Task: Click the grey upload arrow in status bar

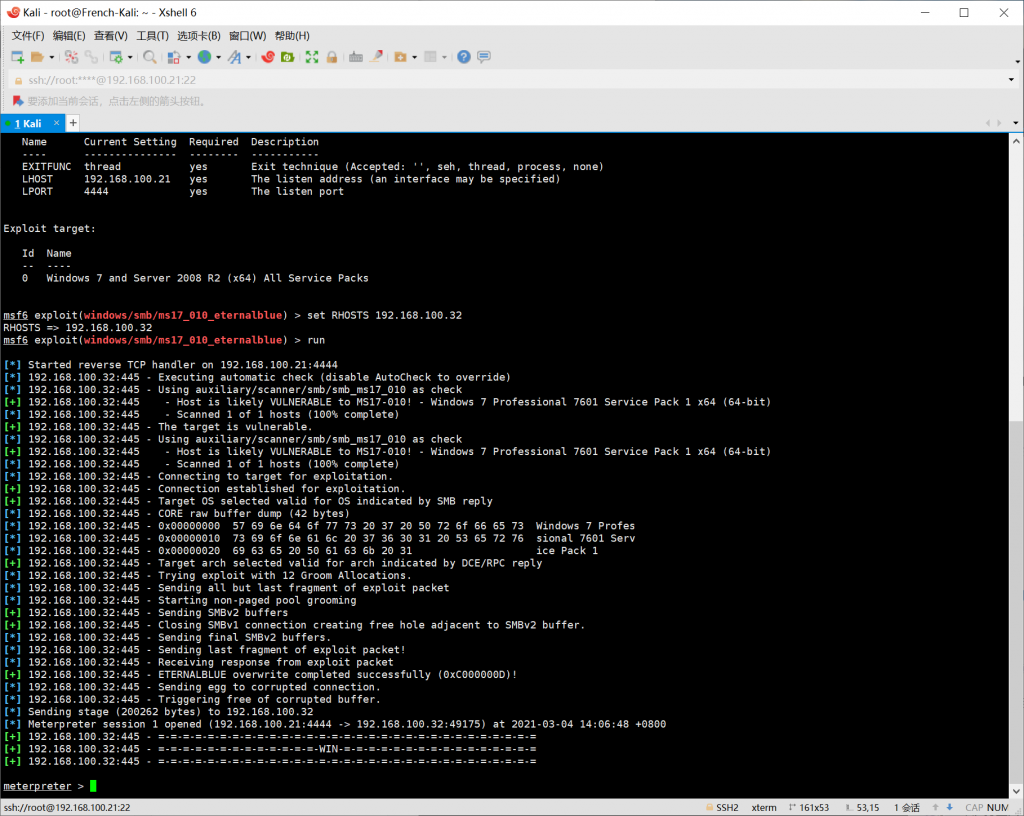Action: coord(936,808)
